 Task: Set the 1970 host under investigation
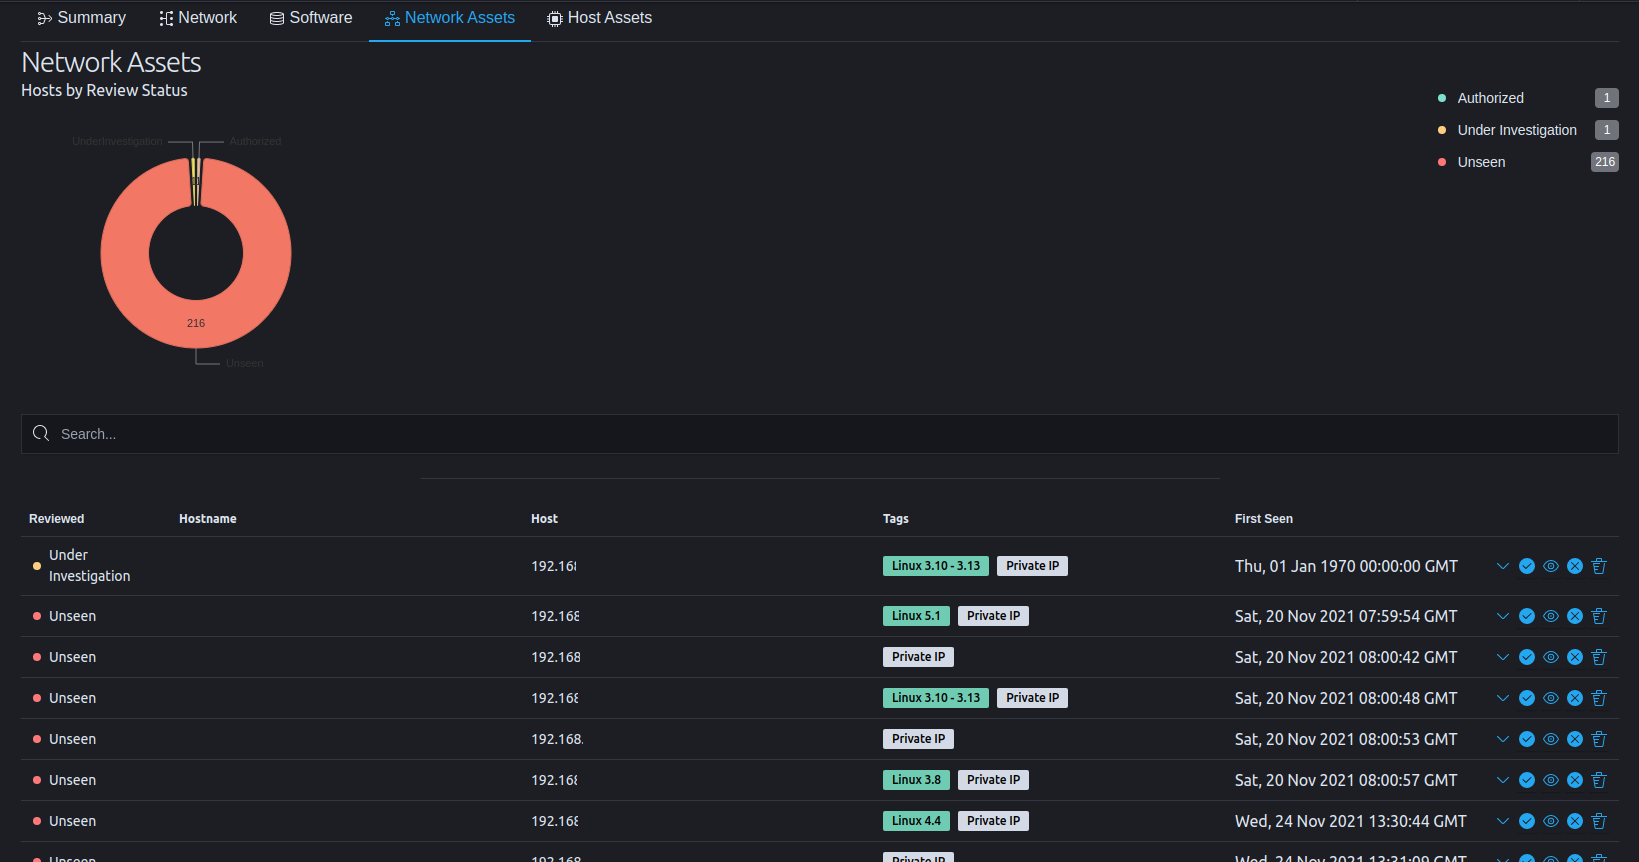coord(1551,566)
